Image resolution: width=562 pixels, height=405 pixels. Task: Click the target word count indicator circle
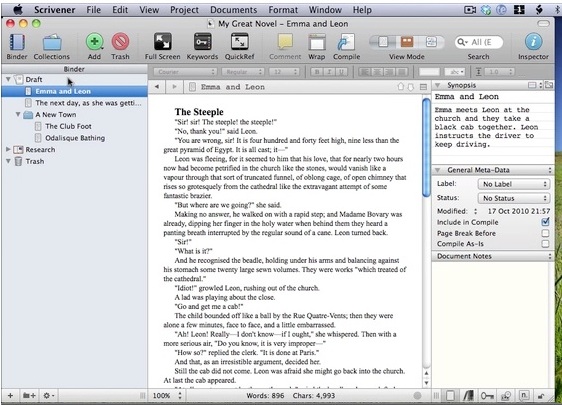tap(417, 396)
